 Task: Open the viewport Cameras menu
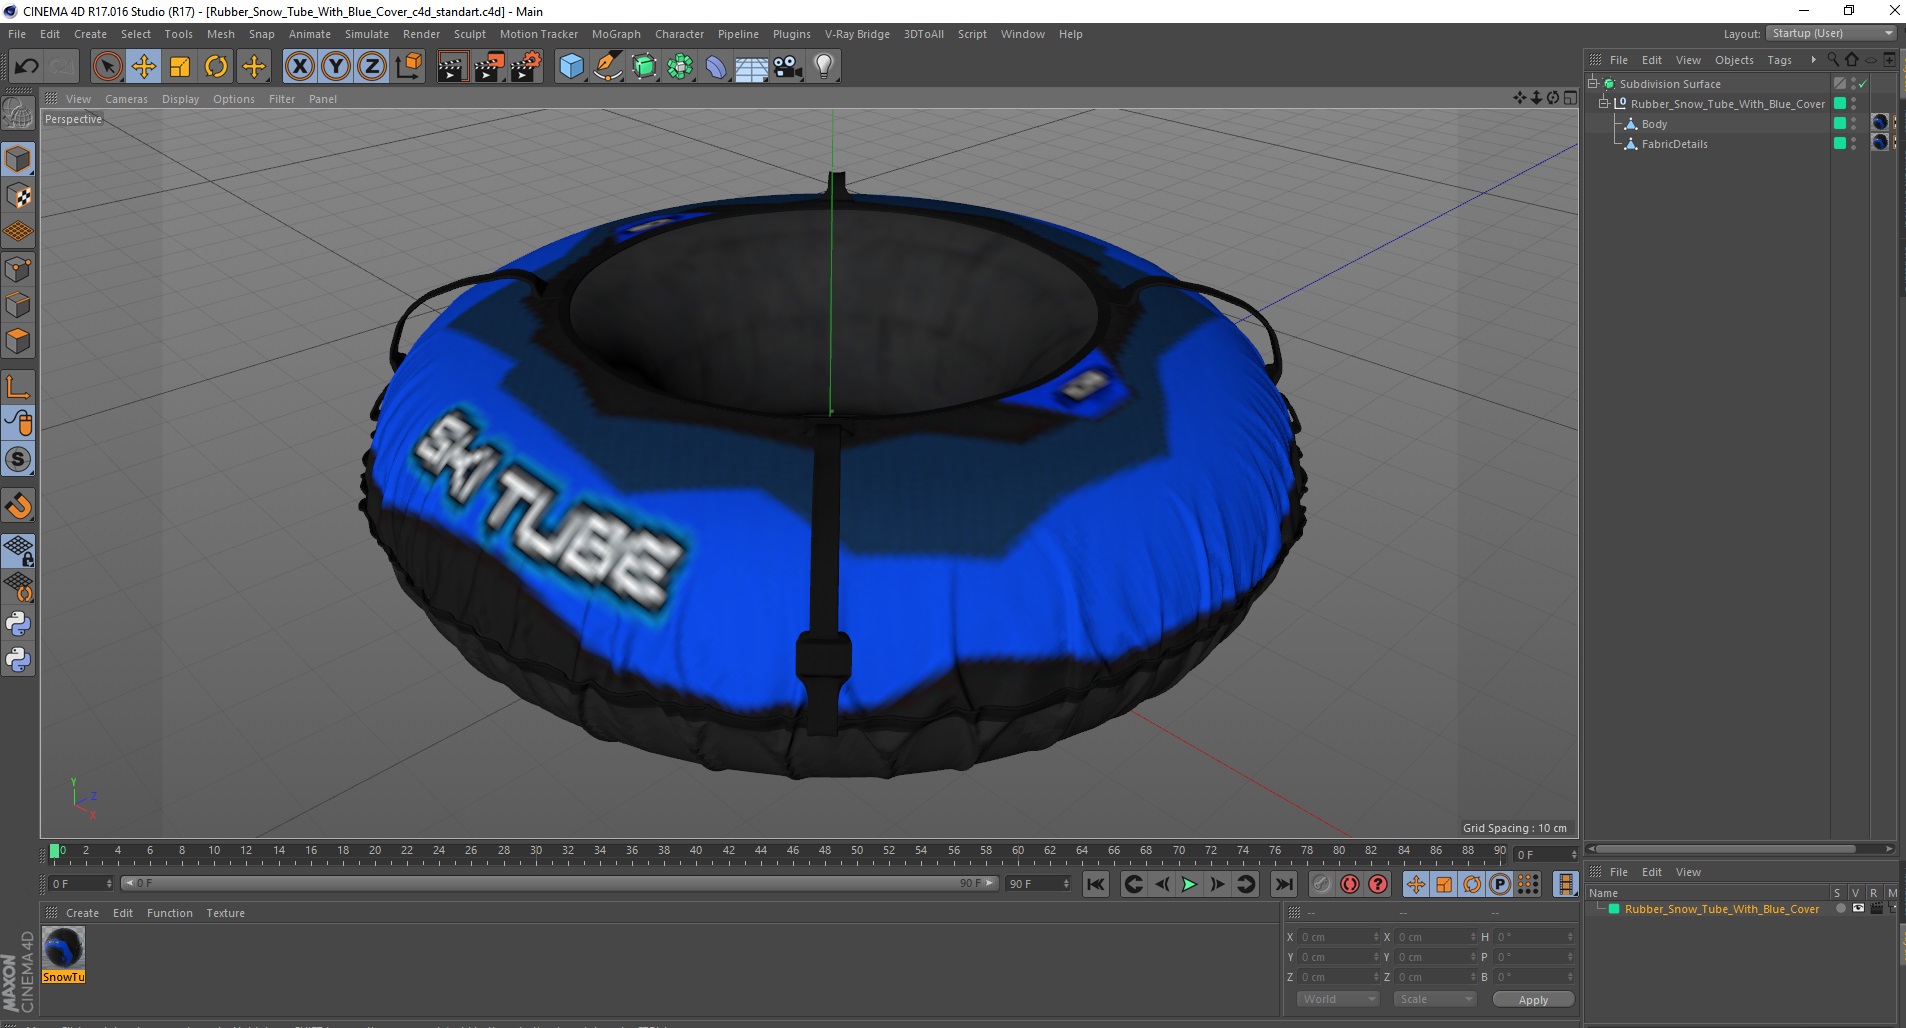click(126, 99)
